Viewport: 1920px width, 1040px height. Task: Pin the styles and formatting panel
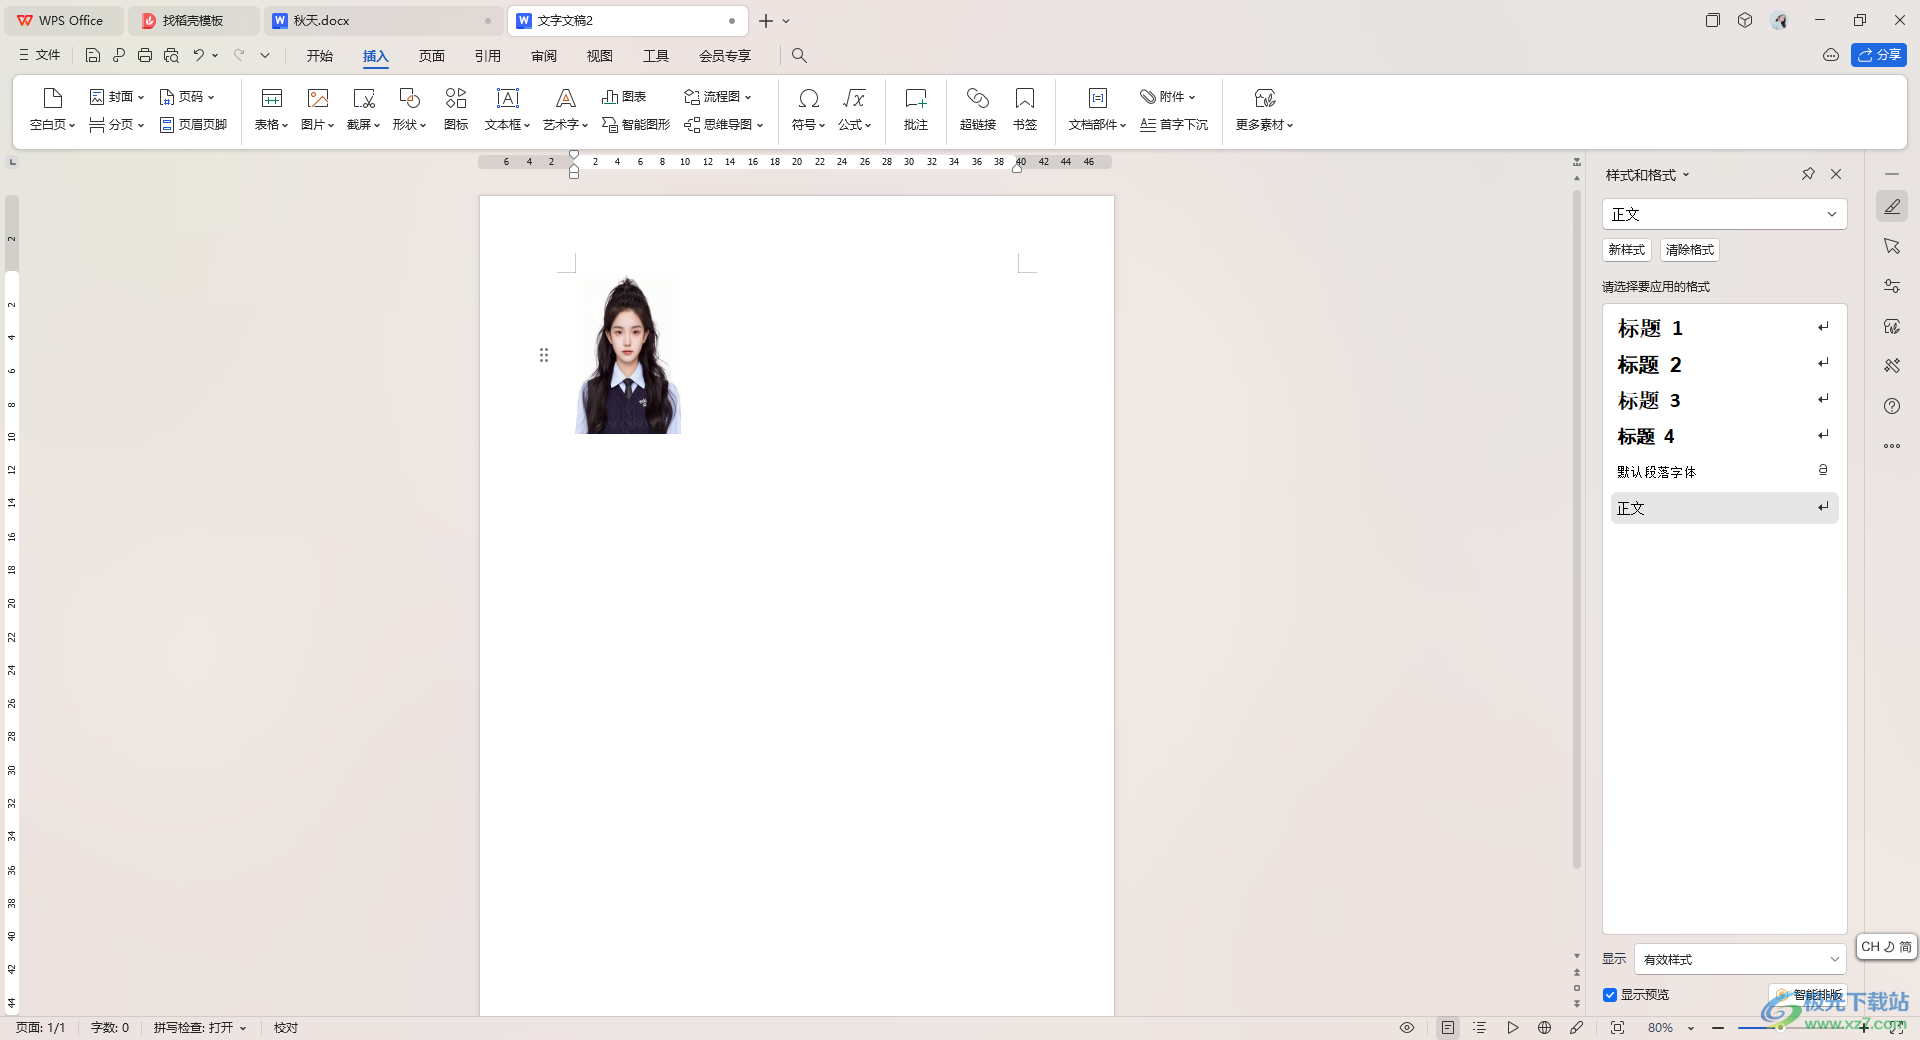1808,174
